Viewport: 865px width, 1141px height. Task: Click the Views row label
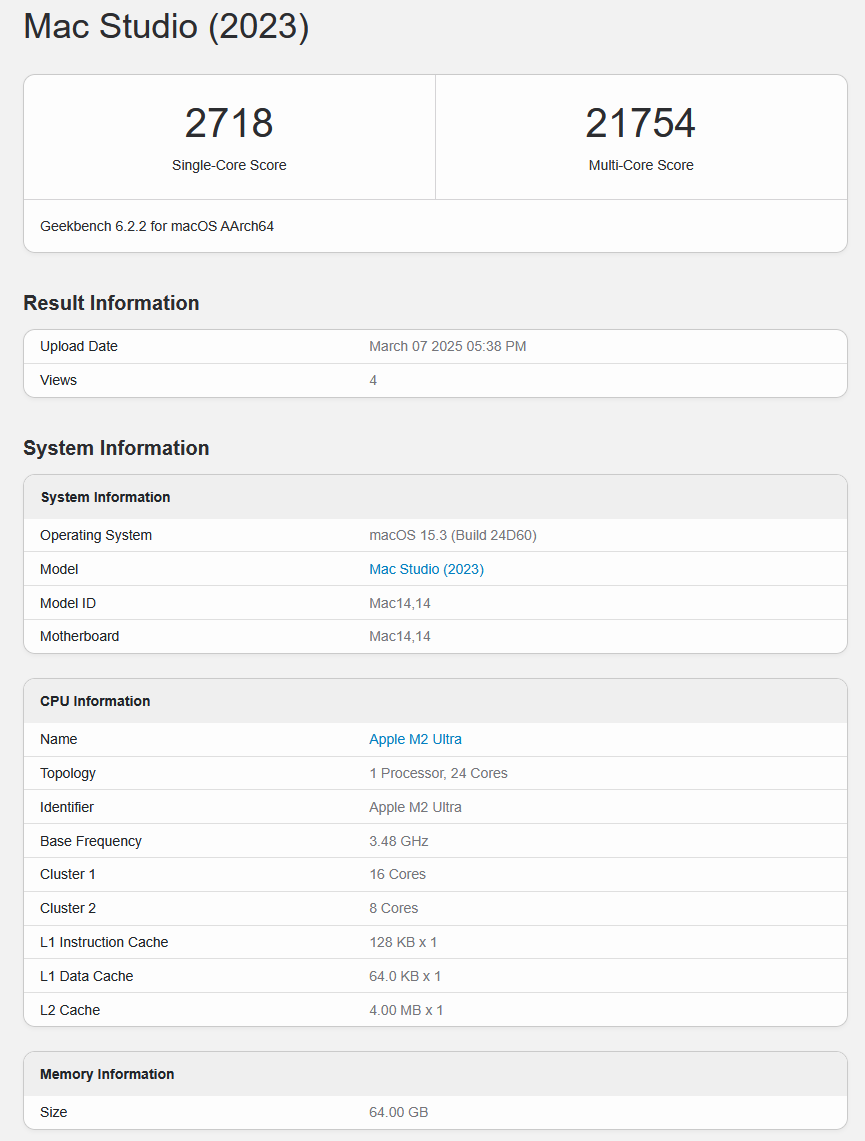pos(58,380)
